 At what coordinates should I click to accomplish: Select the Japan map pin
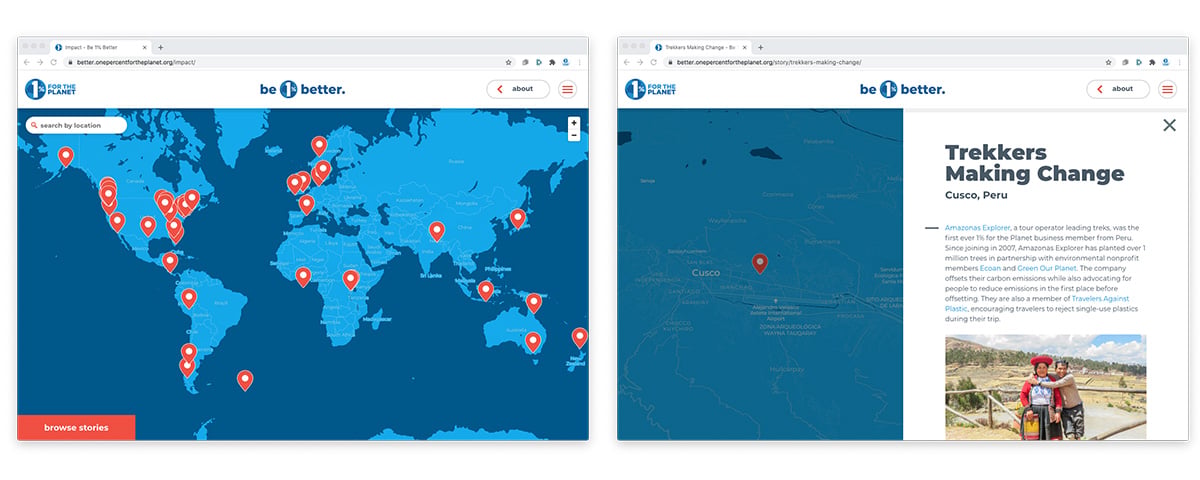tap(518, 218)
